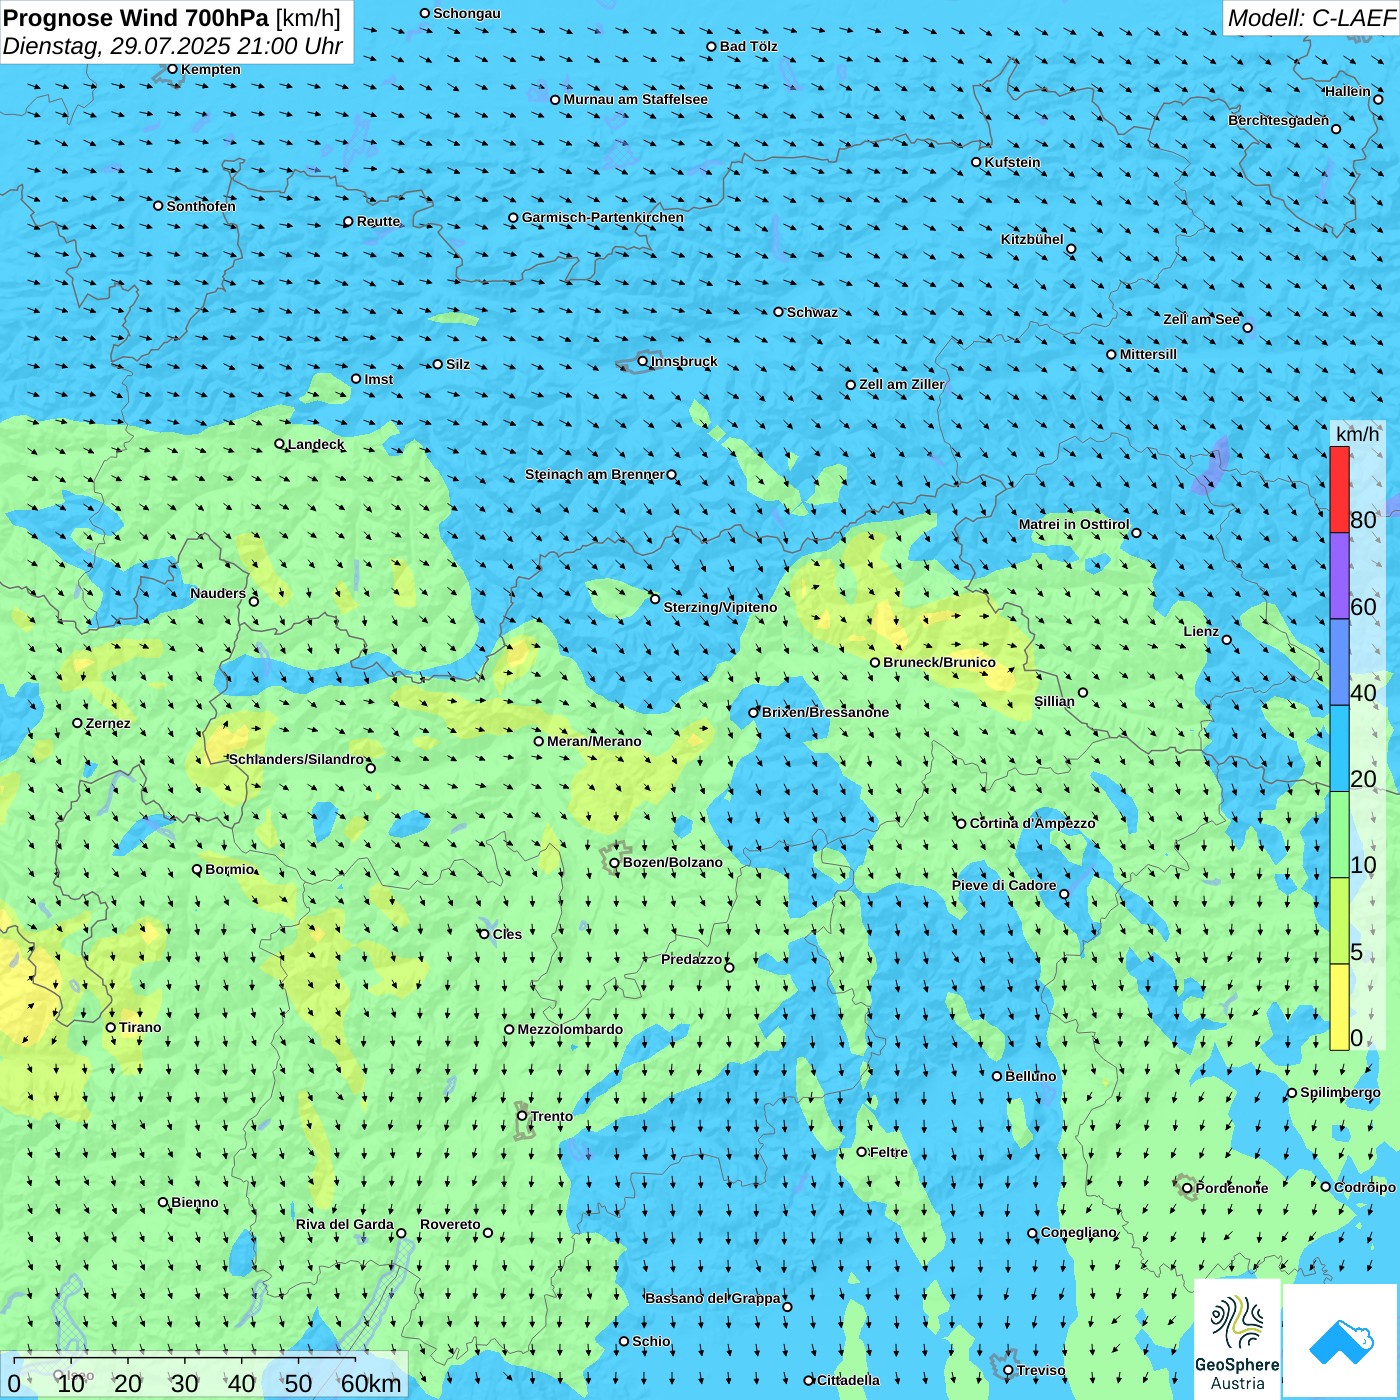
Task: Pick the dark blue legend segment between 40 and 60
Action: point(1339,662)
